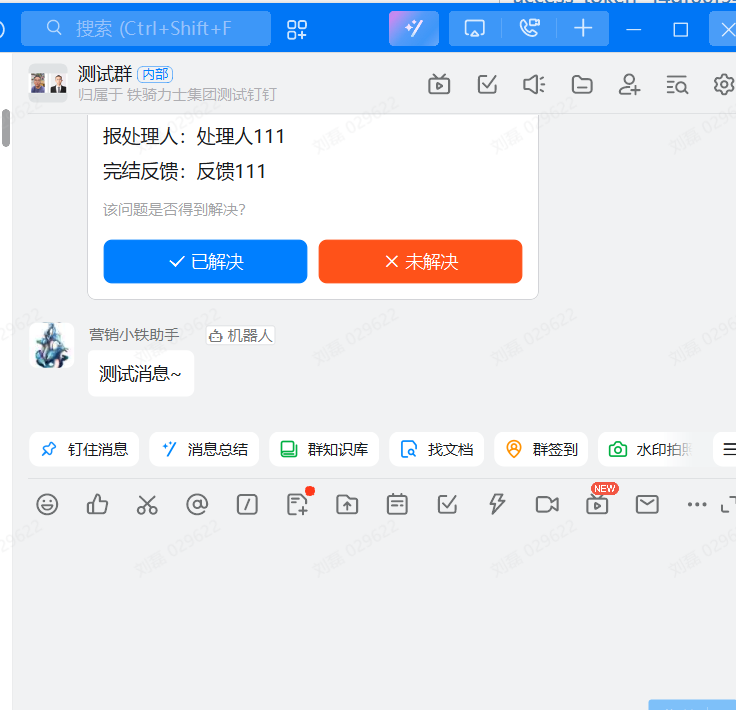Insert an @ mention
736x710 pixels.
point(197,505)
